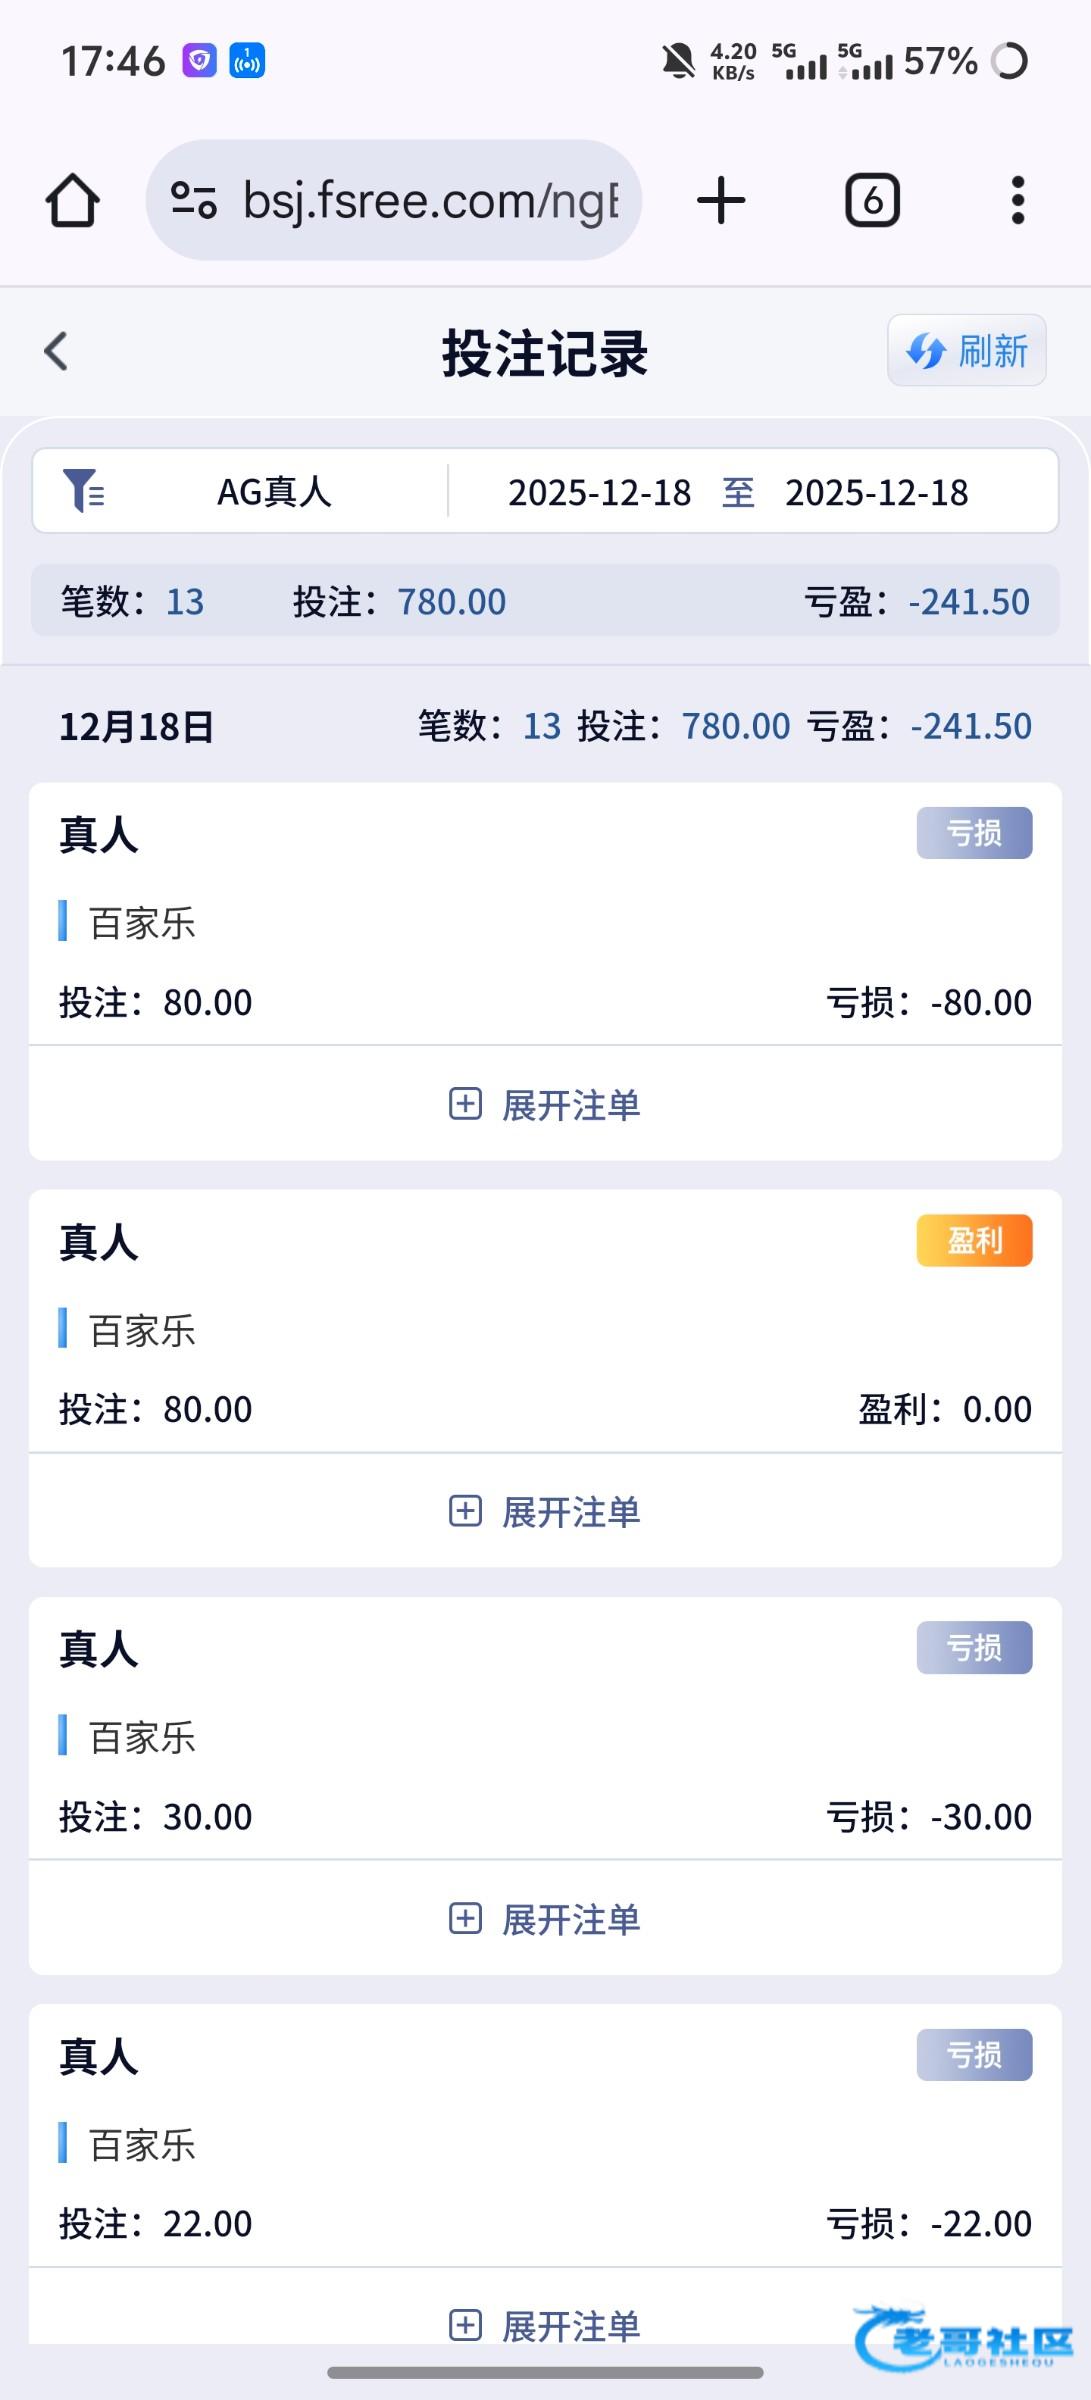Open a new browser tab
Screen dimensions: 1091x2400
tap(721, 200)
